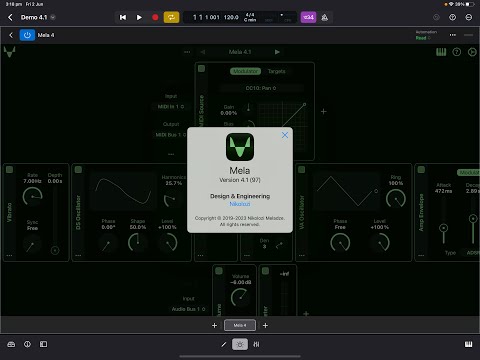The image size is (480, 360).
Task: Open MIDI In 1 input dropdown
Action: pyautogui.click(x=171, y=107)
